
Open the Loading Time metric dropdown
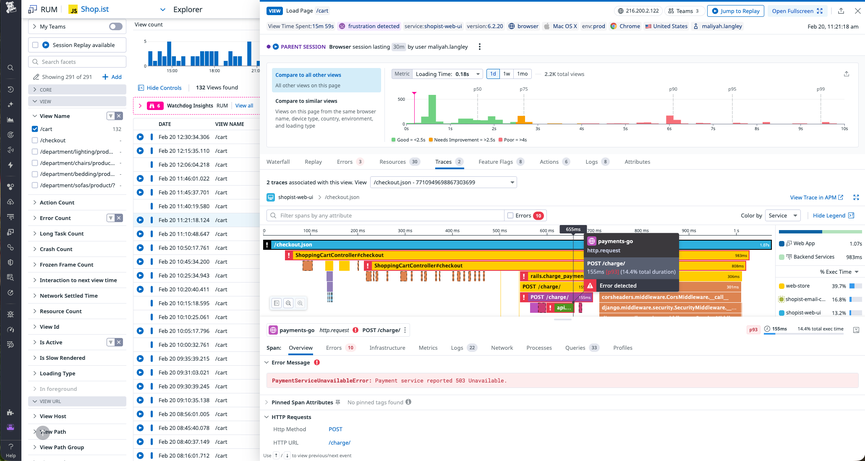click(447, 74)
